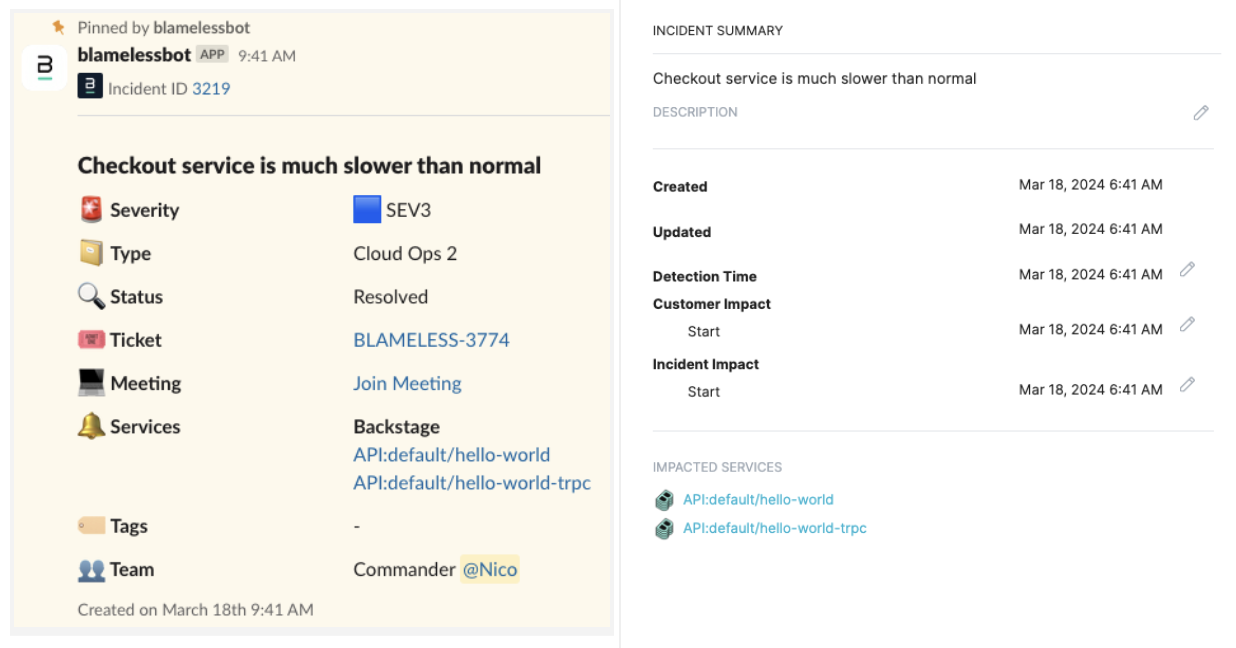Click the Detection Time date value

(x=1091, y=274)
